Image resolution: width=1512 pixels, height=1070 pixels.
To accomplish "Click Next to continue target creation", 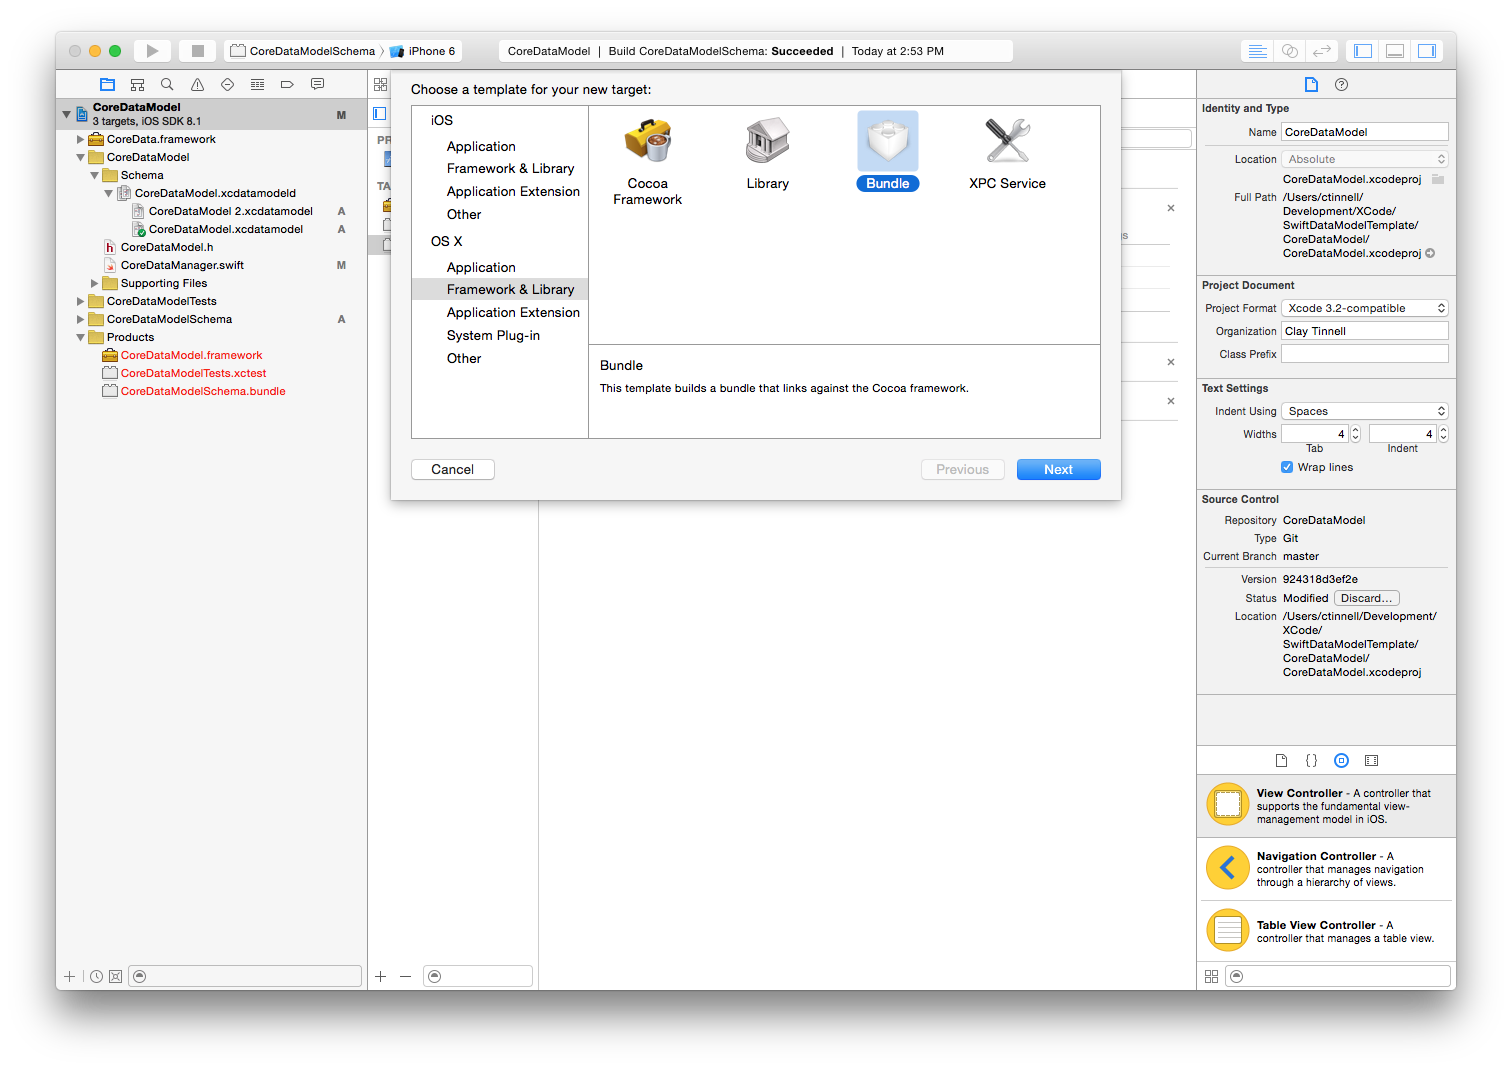I will click(x=1059, y=470).
